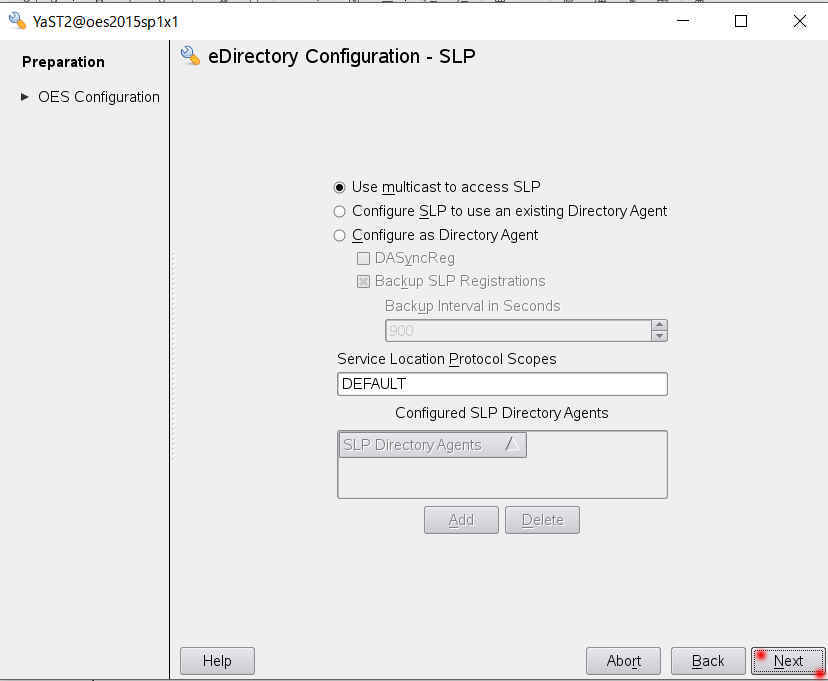Open the Help button

pos(217,661)
